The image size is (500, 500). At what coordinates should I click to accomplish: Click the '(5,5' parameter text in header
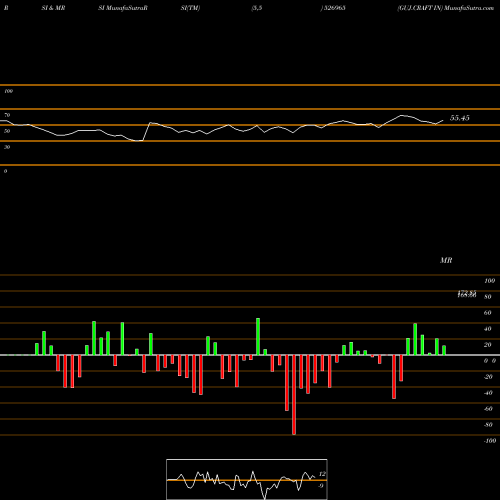pyautogui.click(x=257, y=8)
